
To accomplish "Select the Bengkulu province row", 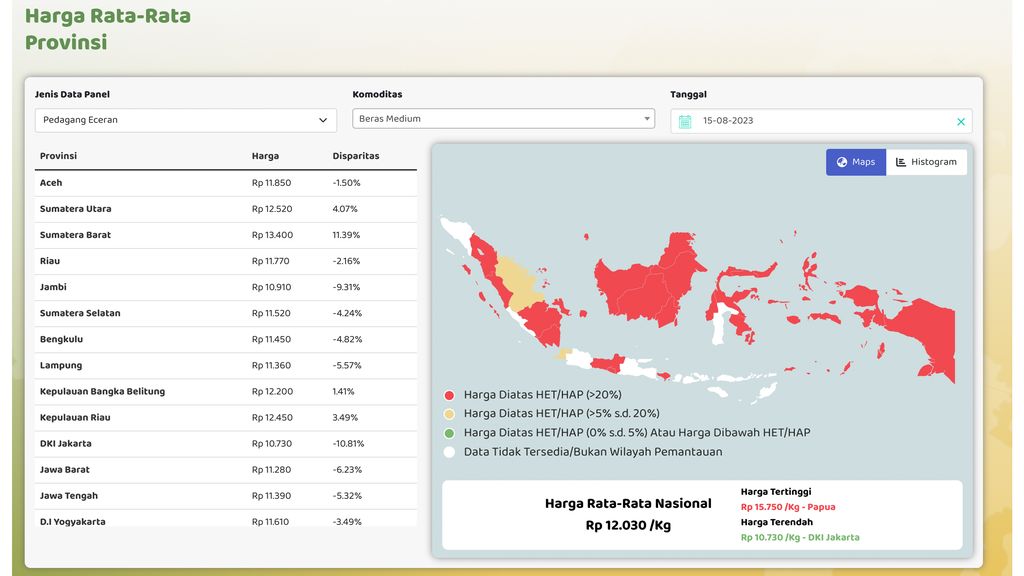I will coord(225,340).
